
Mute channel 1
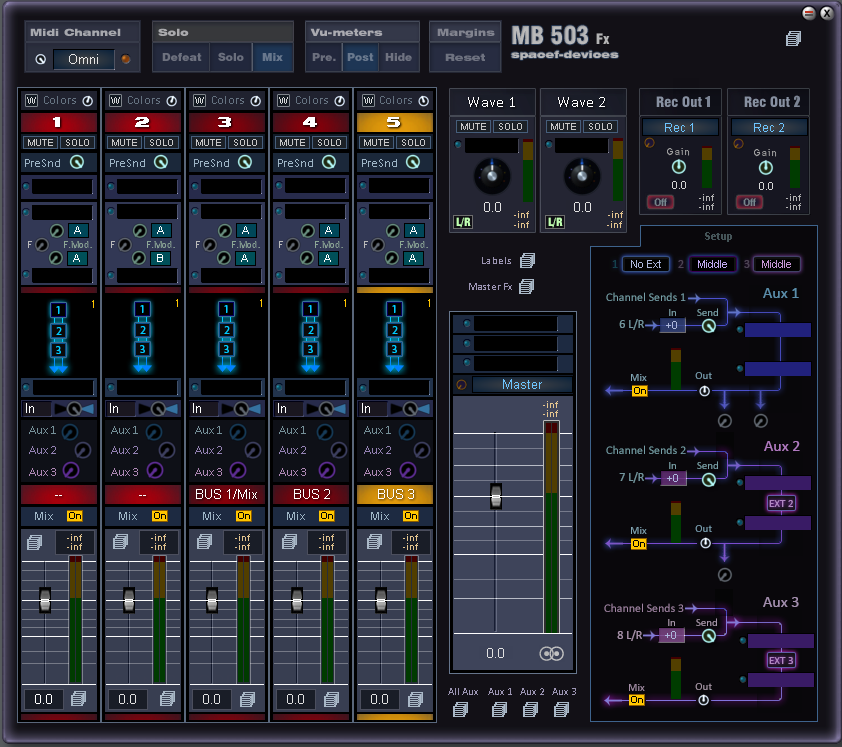click(40, 142)
